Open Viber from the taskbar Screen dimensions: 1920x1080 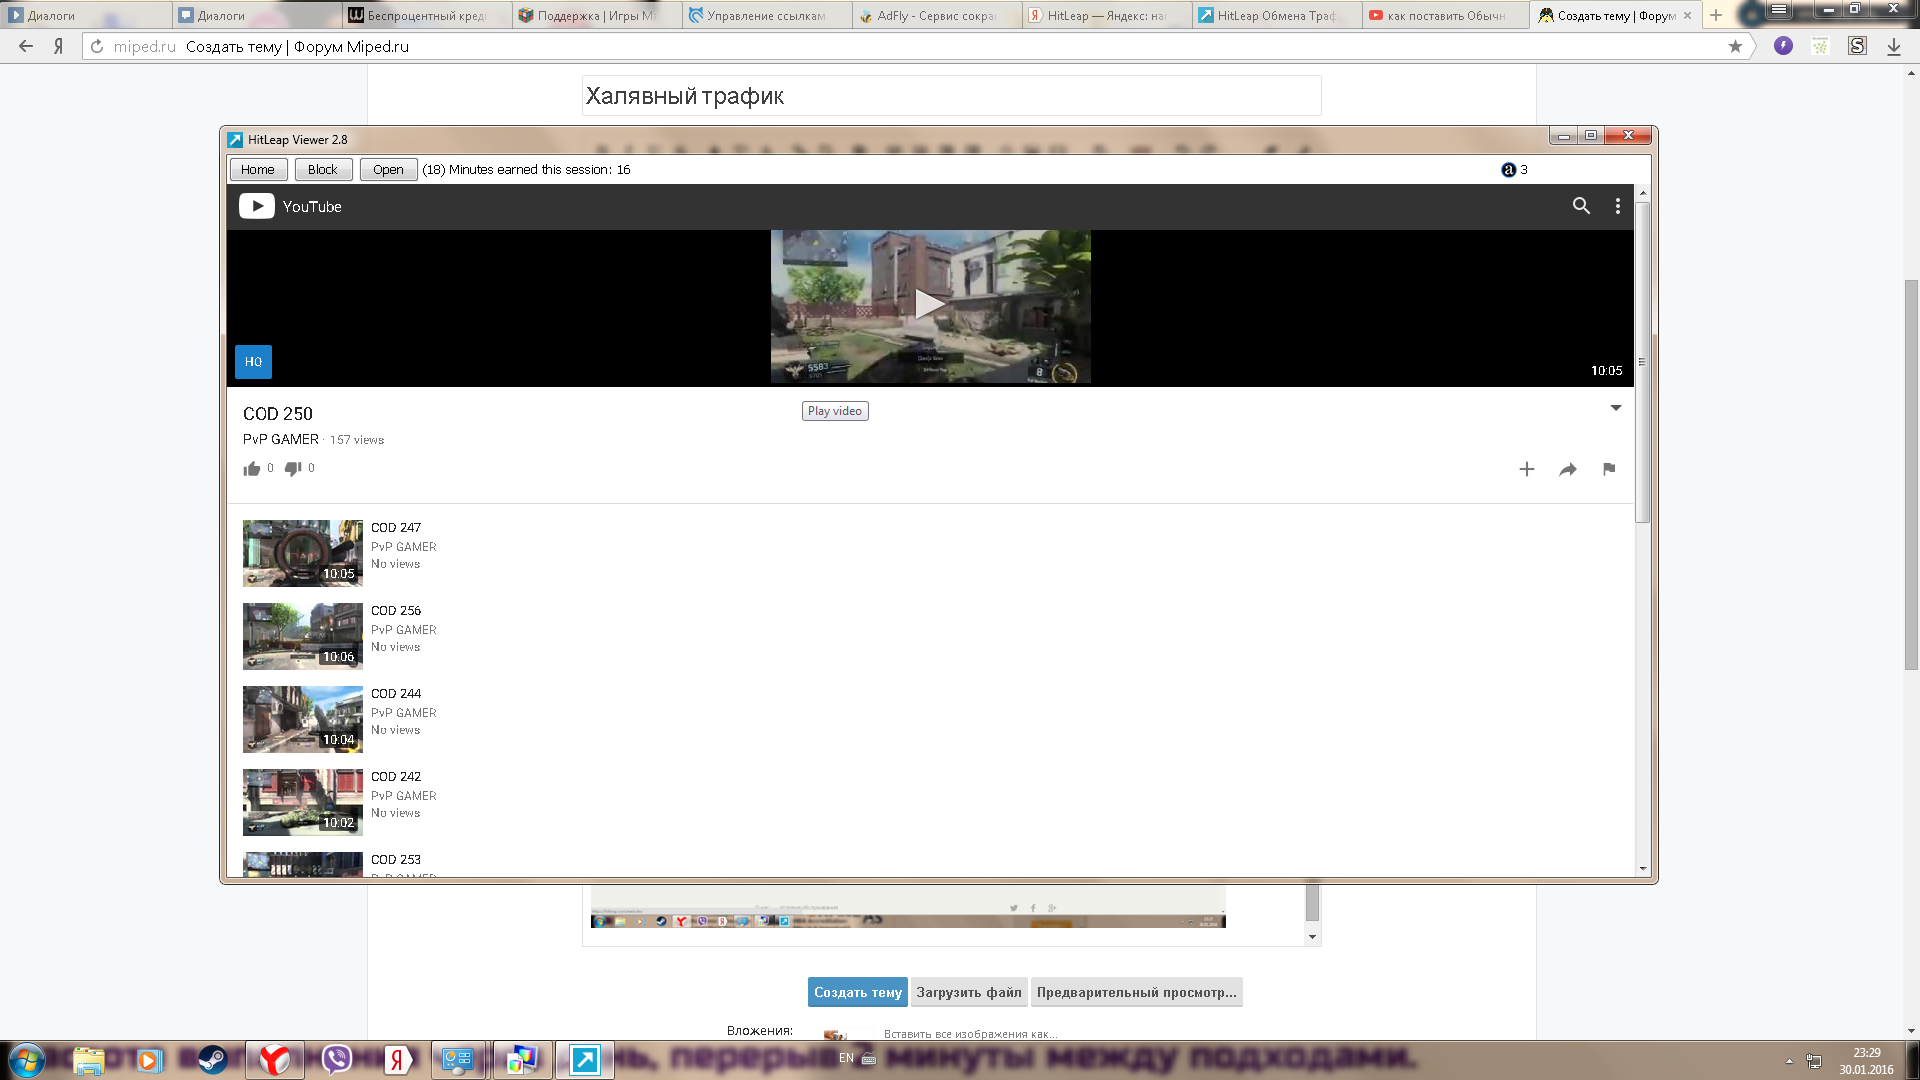pos(337,1060)
